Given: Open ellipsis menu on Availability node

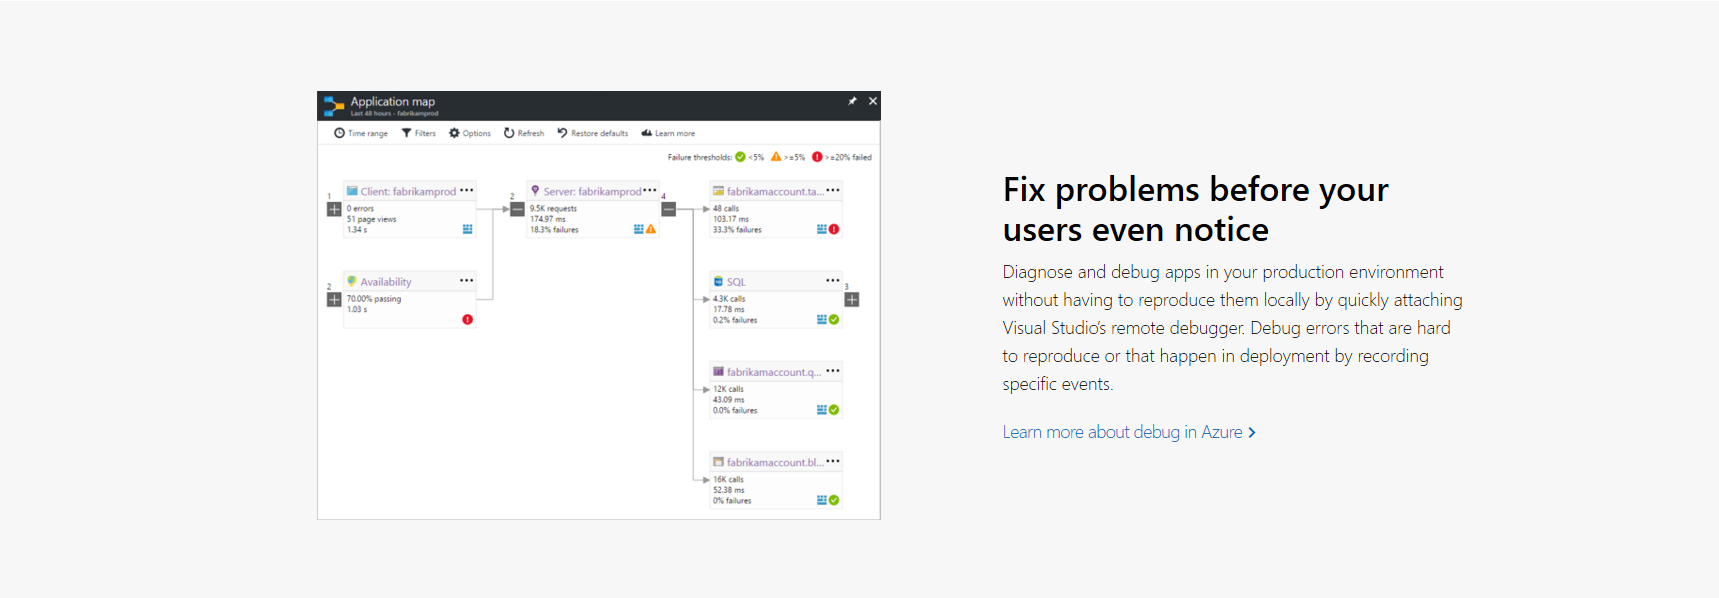Looking at the screenshot, I should [x=466, y=280].
